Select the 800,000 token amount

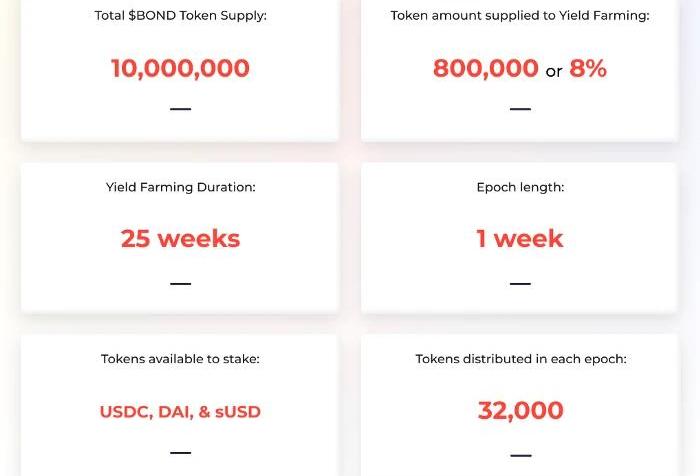(486, 68)
